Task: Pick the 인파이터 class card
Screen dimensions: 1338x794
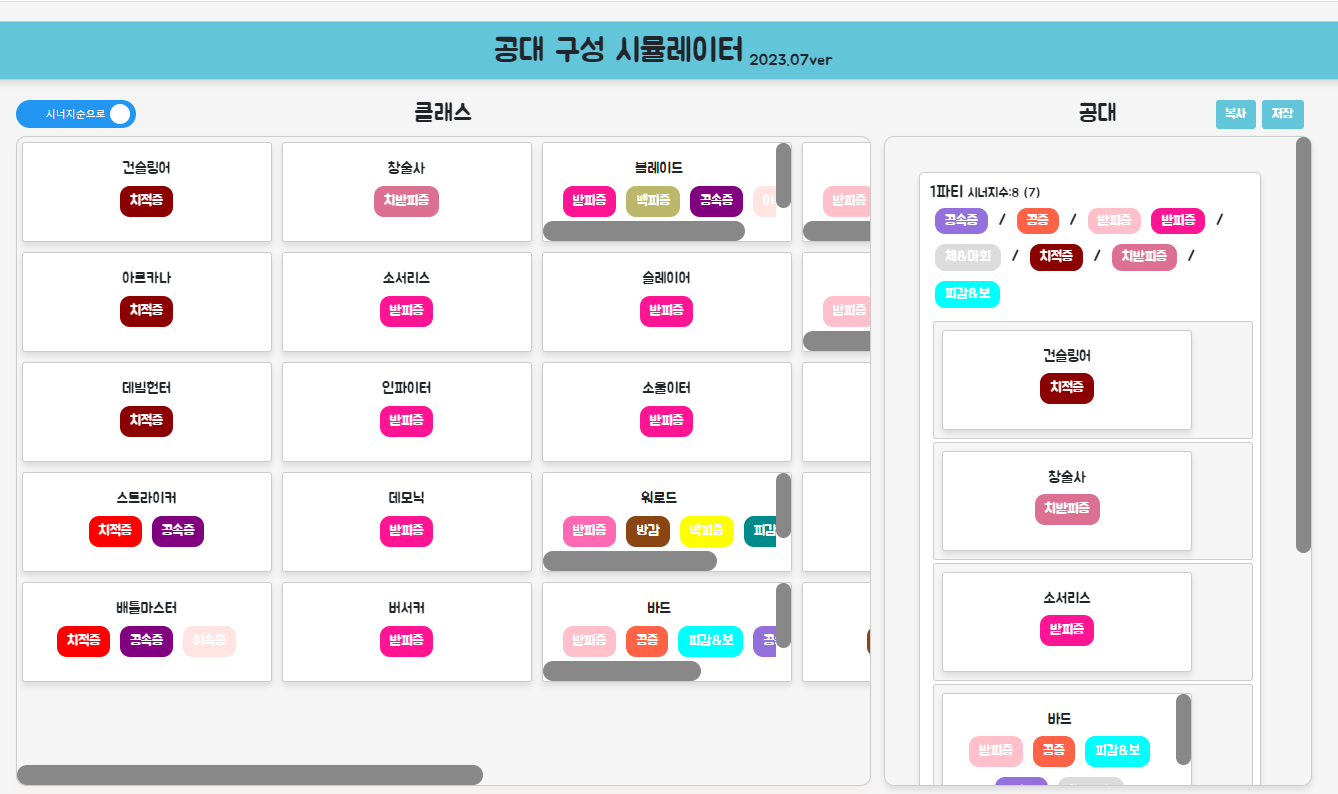Action: 406,411
